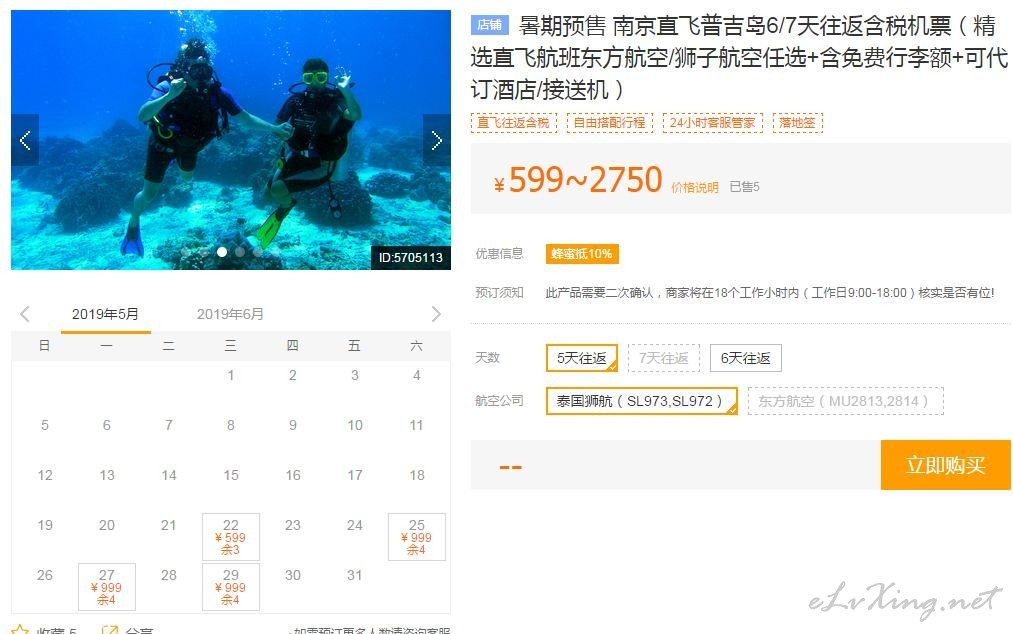Switch to the 2019年5月 tab

point(105,314)
